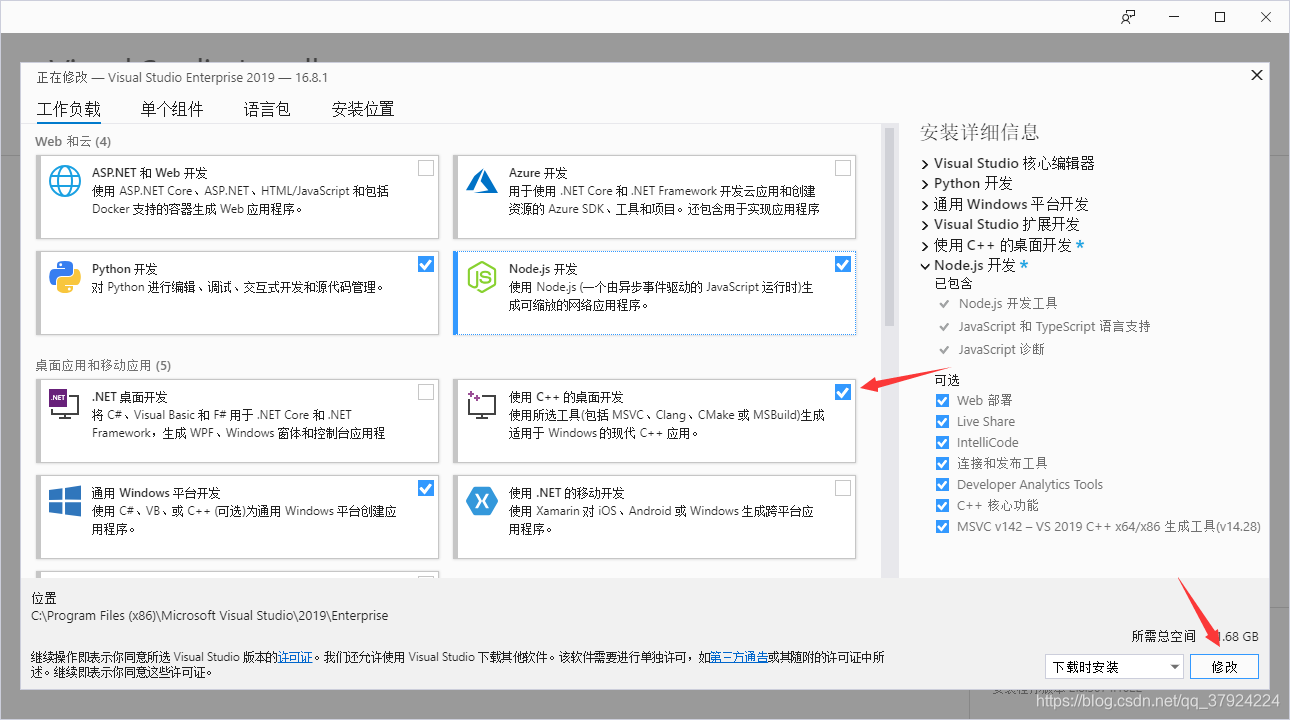Toggle the 使用 C++ 的桌面开发 checkbox

843,392
